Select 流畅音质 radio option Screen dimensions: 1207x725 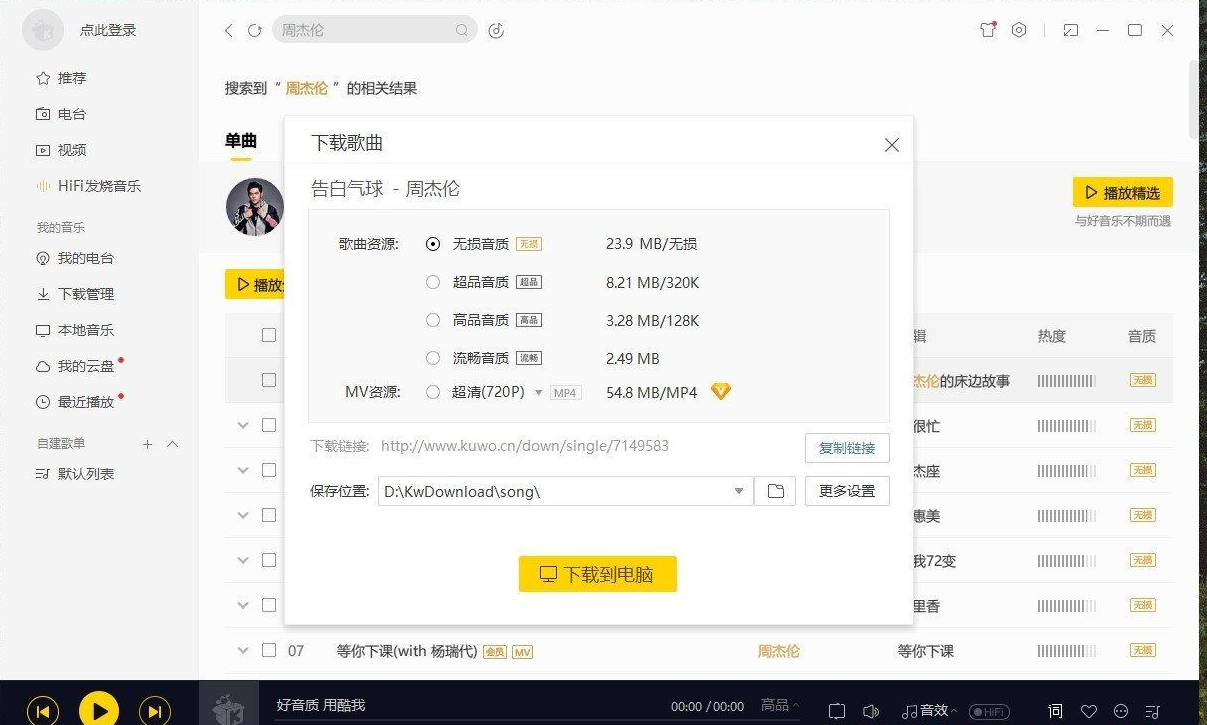pos(433,358)
